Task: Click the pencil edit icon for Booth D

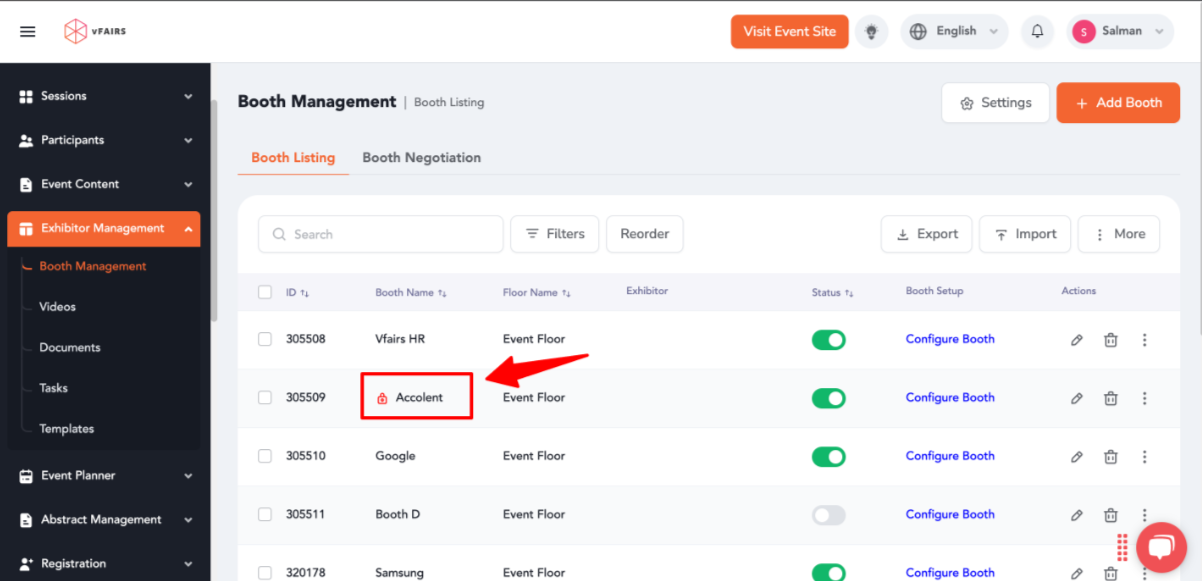Action: (x=1077, y=515)
